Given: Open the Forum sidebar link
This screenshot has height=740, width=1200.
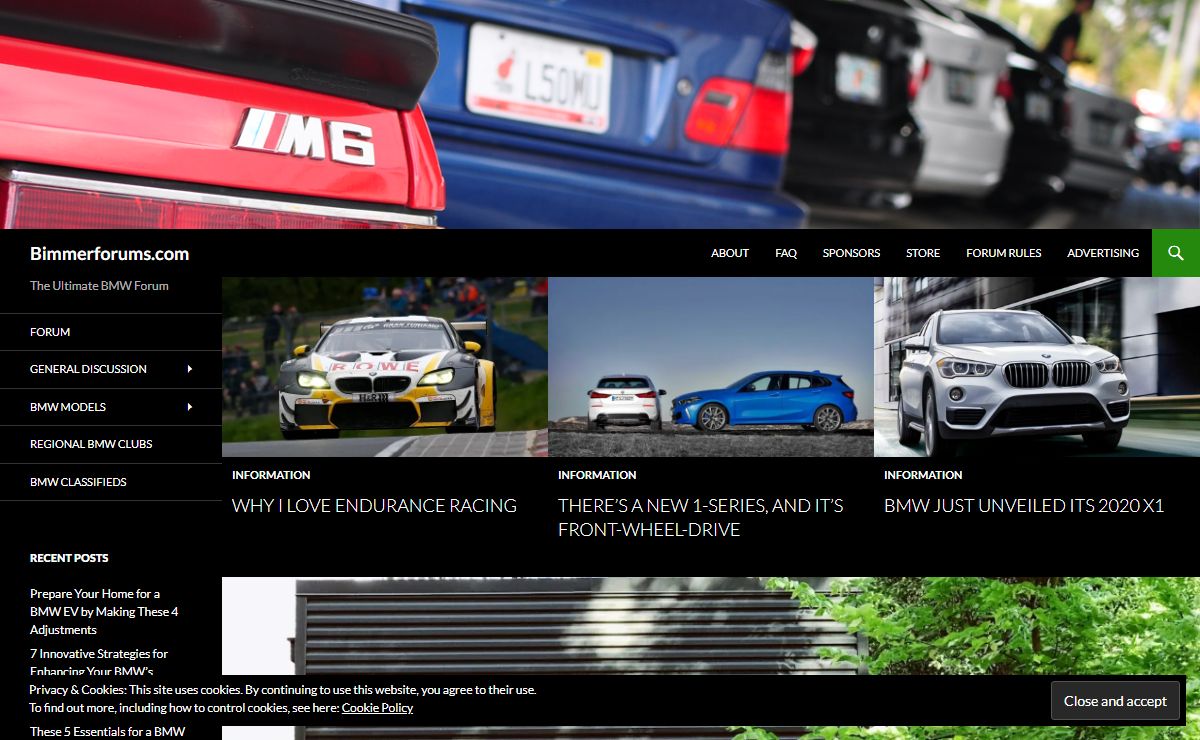Looking at the screenshot, I should tap(50, 332).
